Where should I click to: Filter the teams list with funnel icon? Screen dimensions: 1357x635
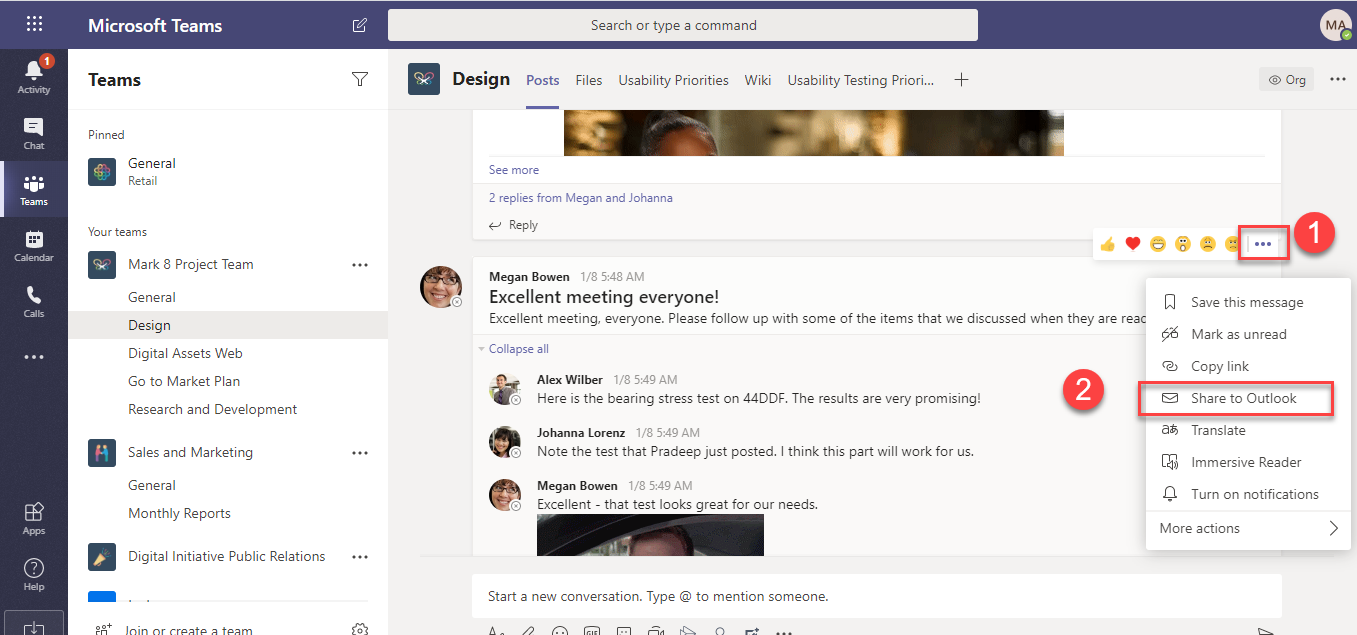tap(360, 80)
